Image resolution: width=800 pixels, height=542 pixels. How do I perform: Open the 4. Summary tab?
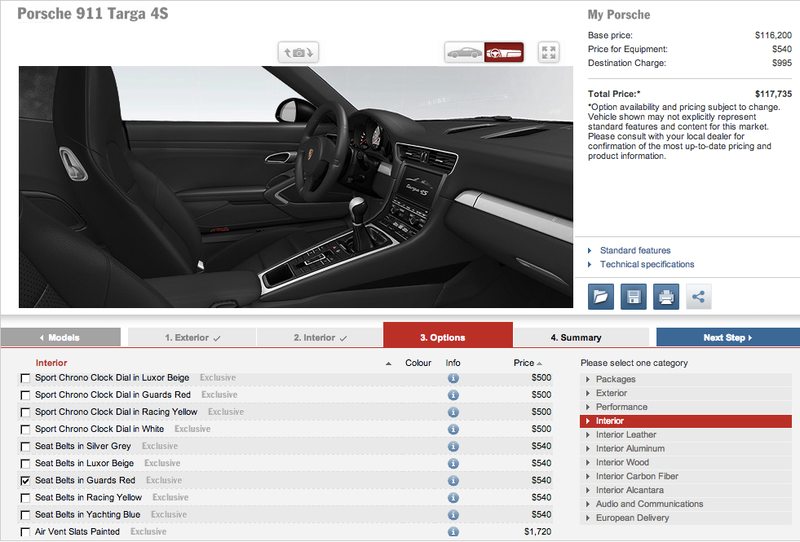tap(581, 337)
